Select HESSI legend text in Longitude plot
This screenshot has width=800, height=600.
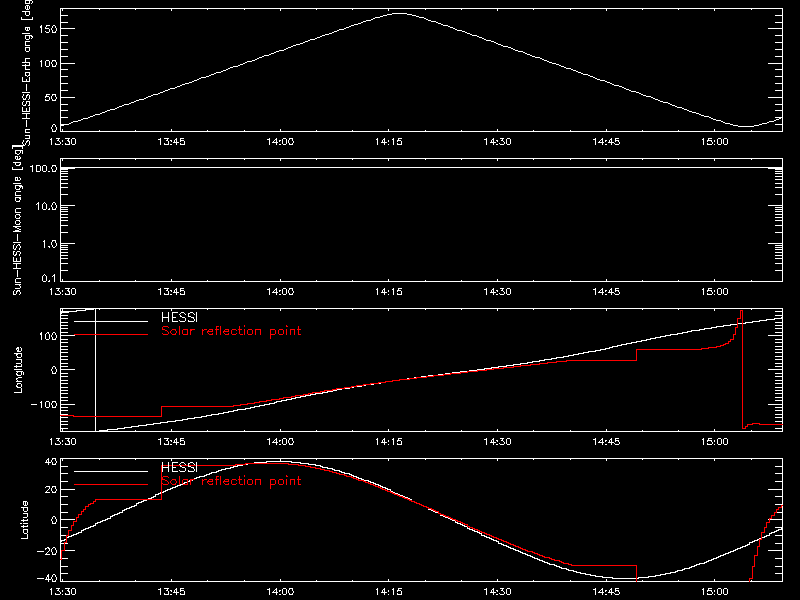pos(179,317)
